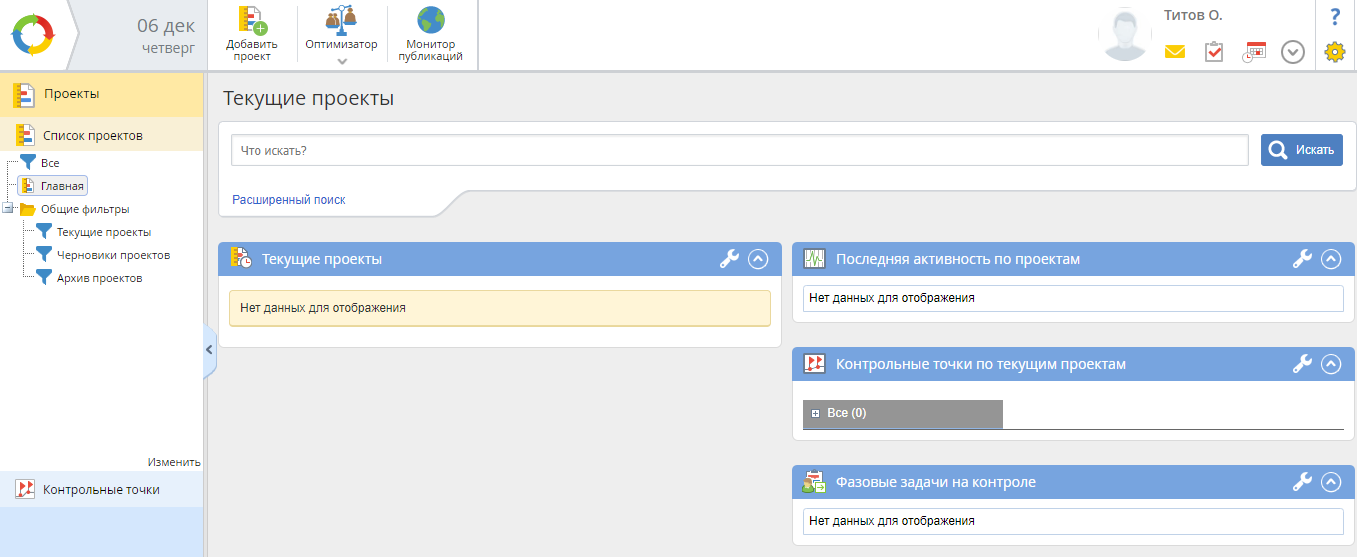Collapse the Текущие проекты panel
The image size is (1357, 557).
tap(758, 259)
